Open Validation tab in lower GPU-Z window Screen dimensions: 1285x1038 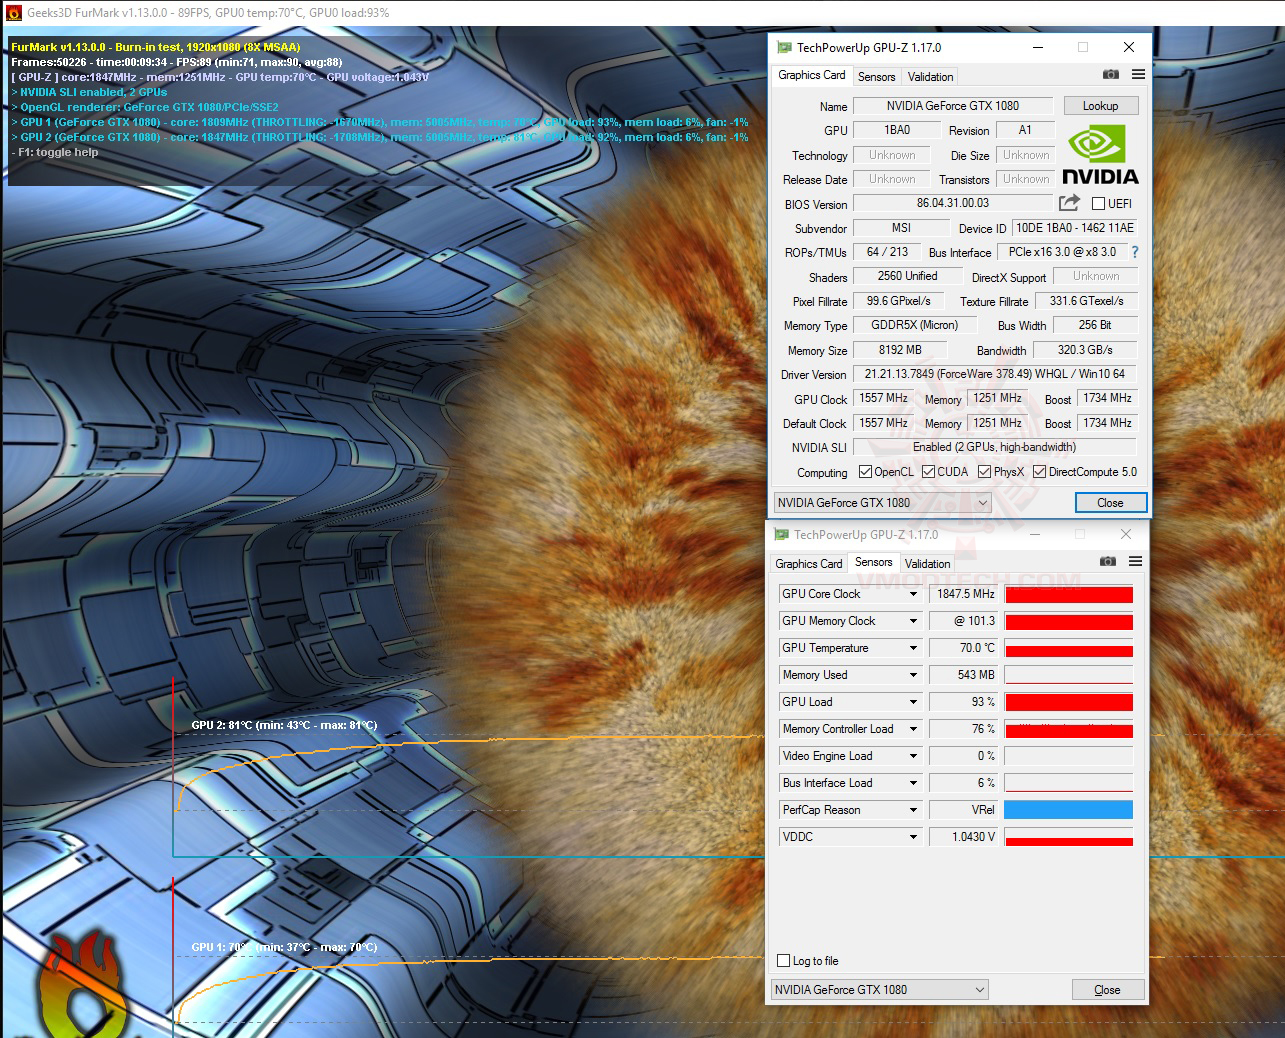coord(927,564)
